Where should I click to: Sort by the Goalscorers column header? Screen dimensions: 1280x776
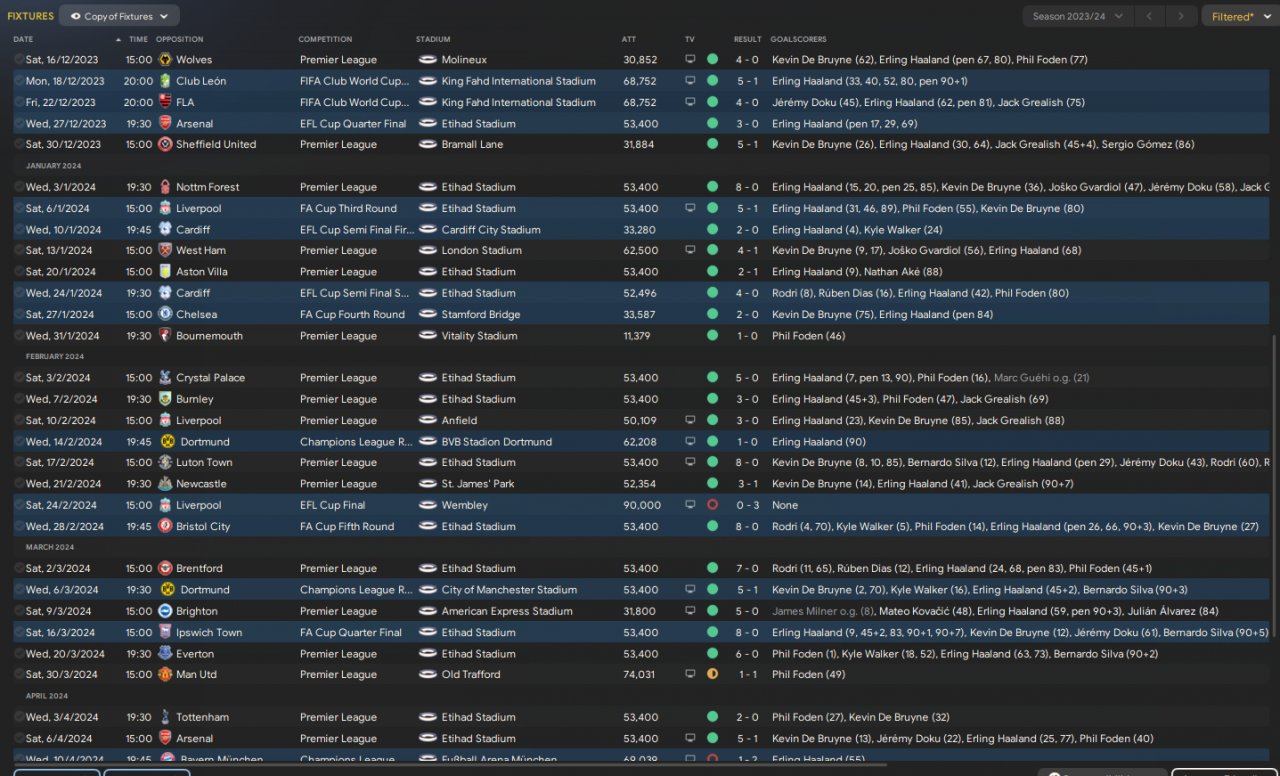click(799, 40)
